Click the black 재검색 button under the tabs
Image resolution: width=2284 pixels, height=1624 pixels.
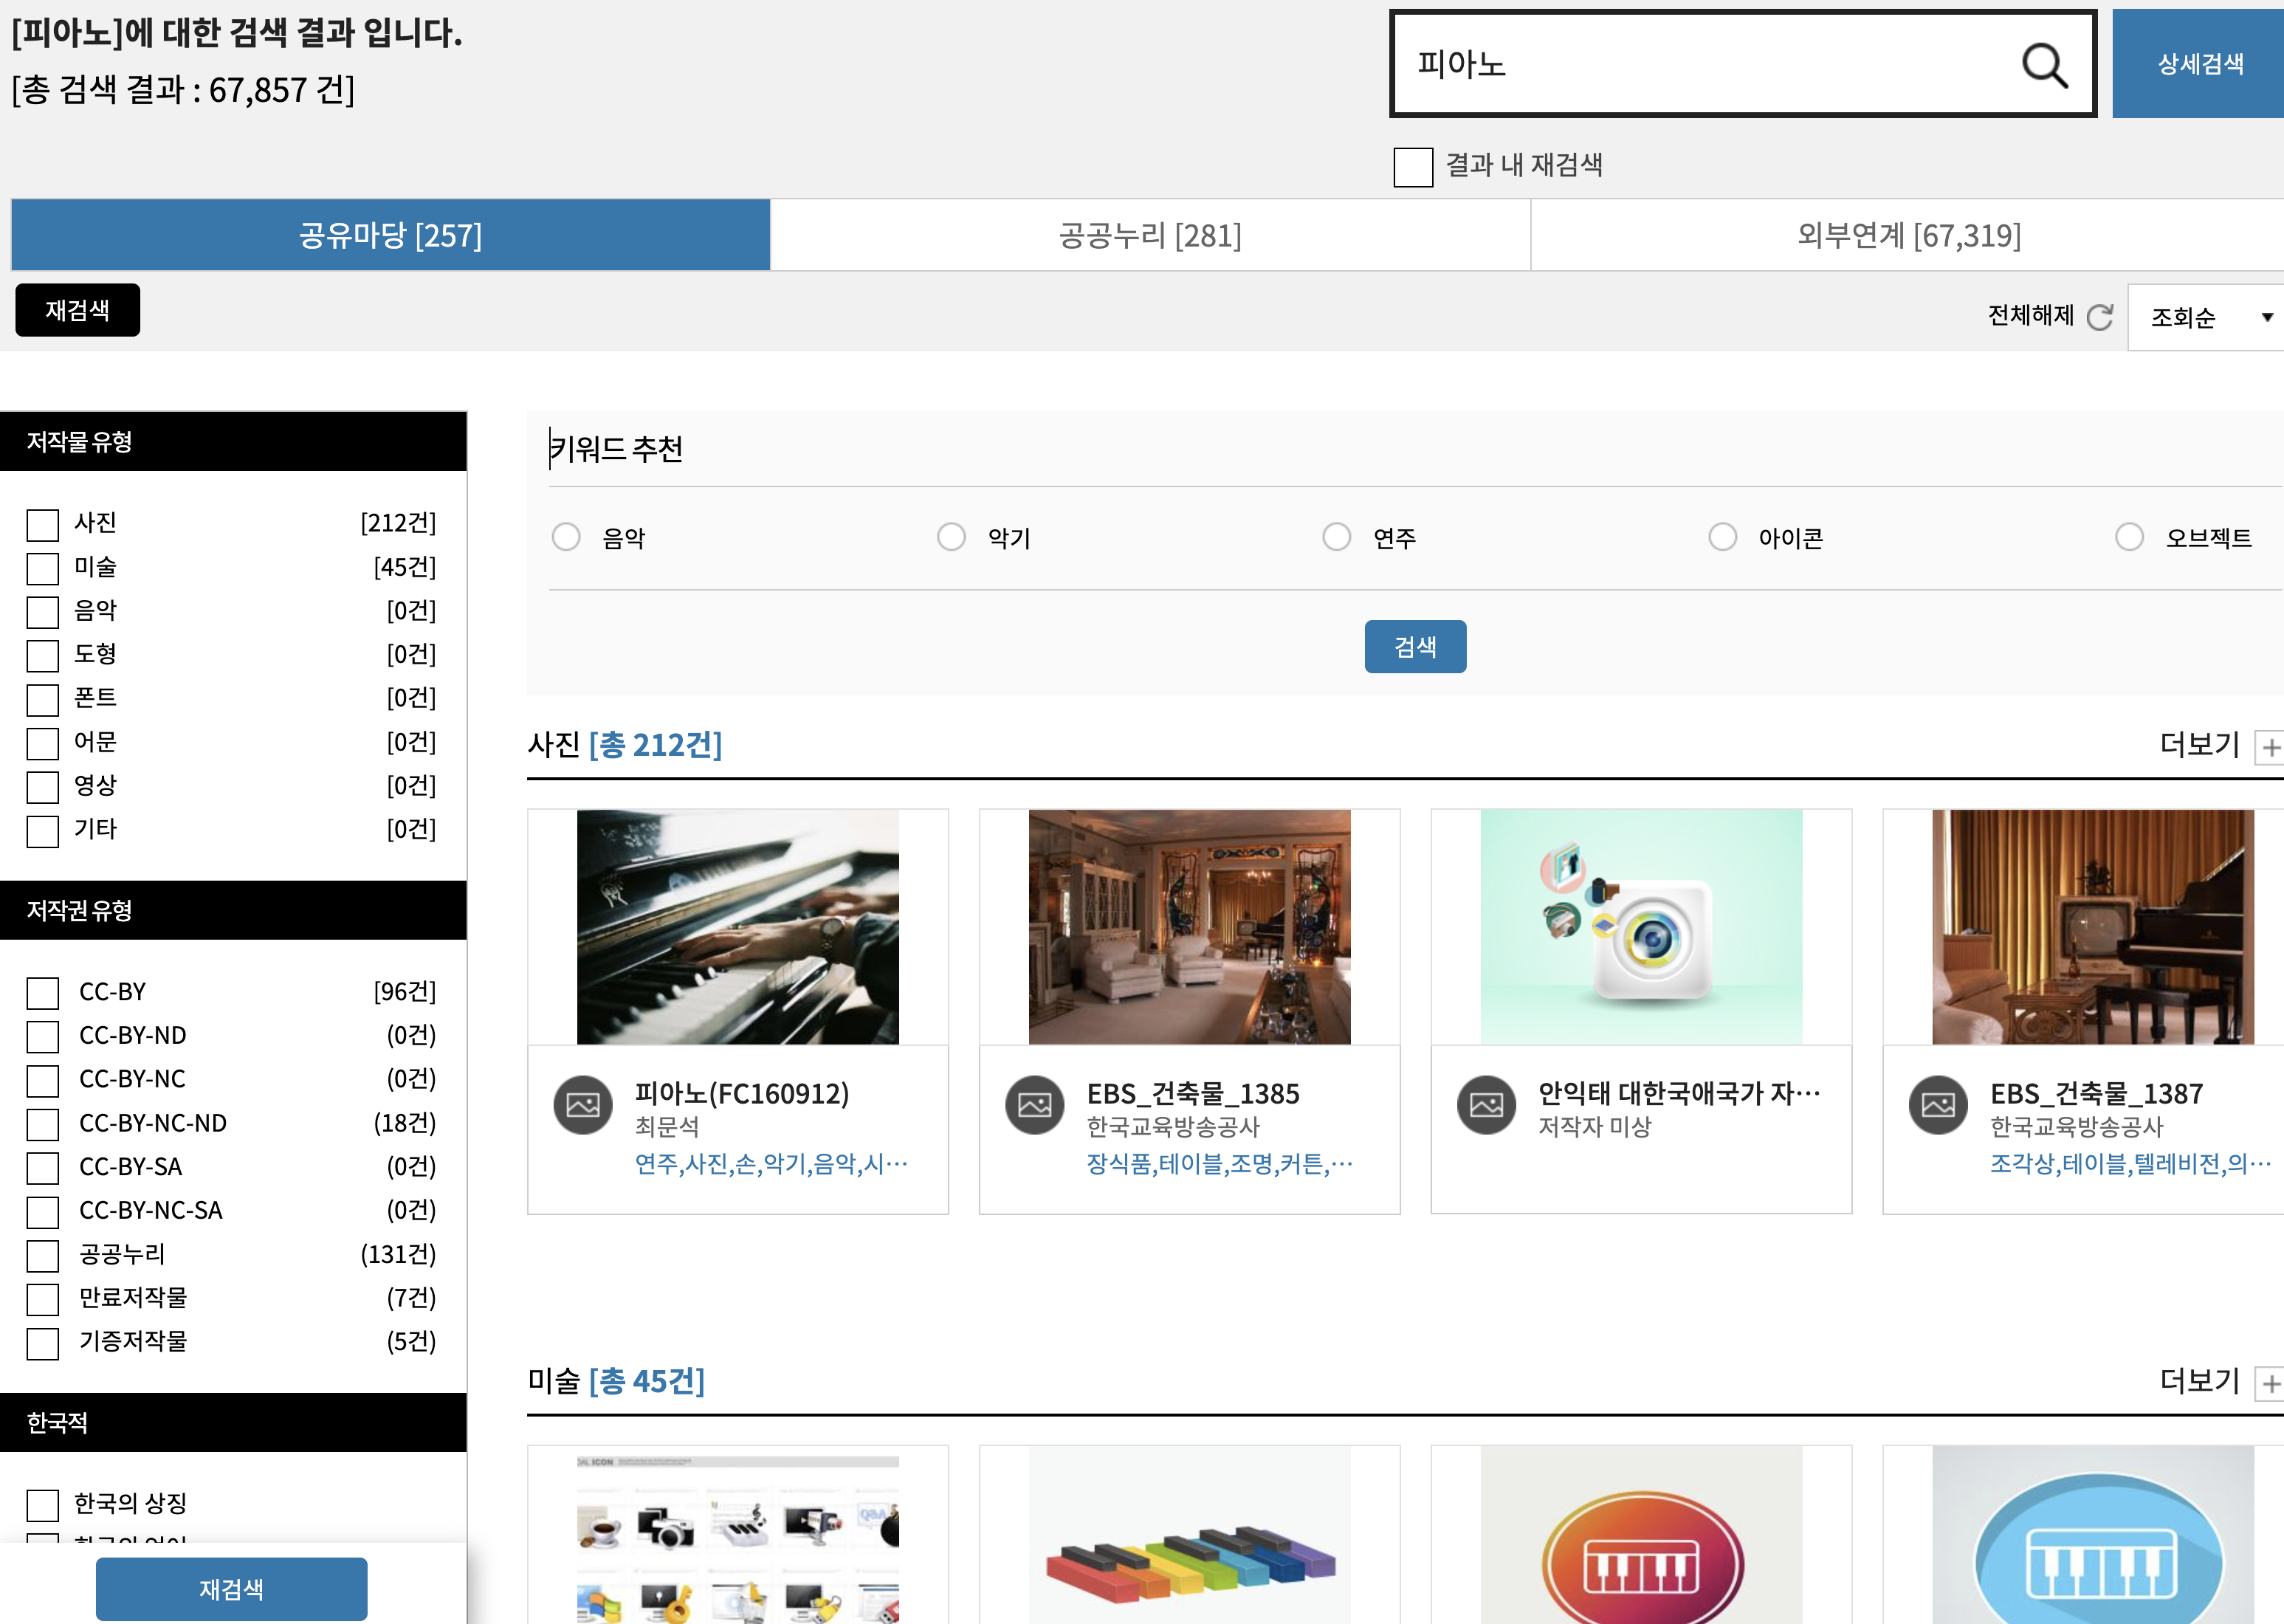(x=78, y=311)
